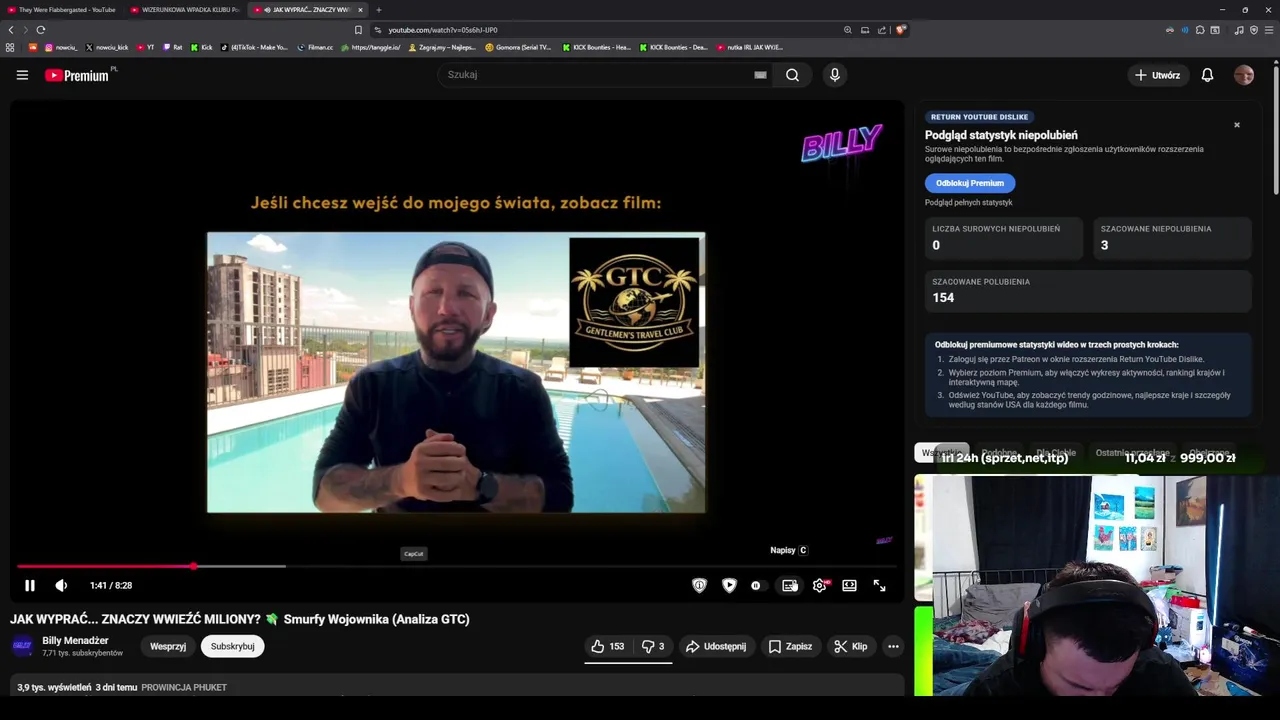Open the YouTube guide hamburger menu
Image resolution: width=1280 pixels, height=720 pixels.
22,75
